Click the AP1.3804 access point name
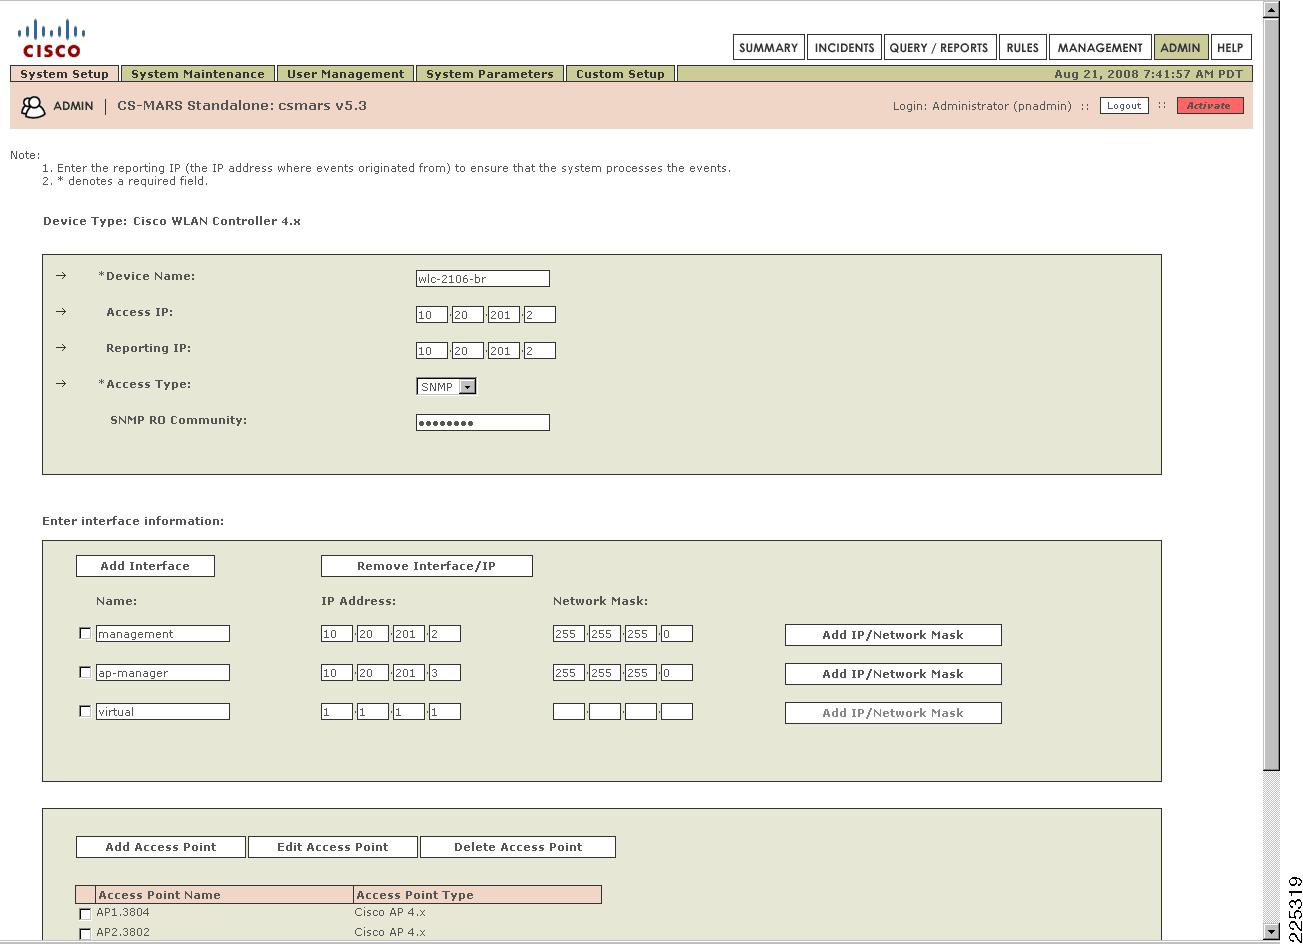1303x944 pixels. [x=123, y=912]
